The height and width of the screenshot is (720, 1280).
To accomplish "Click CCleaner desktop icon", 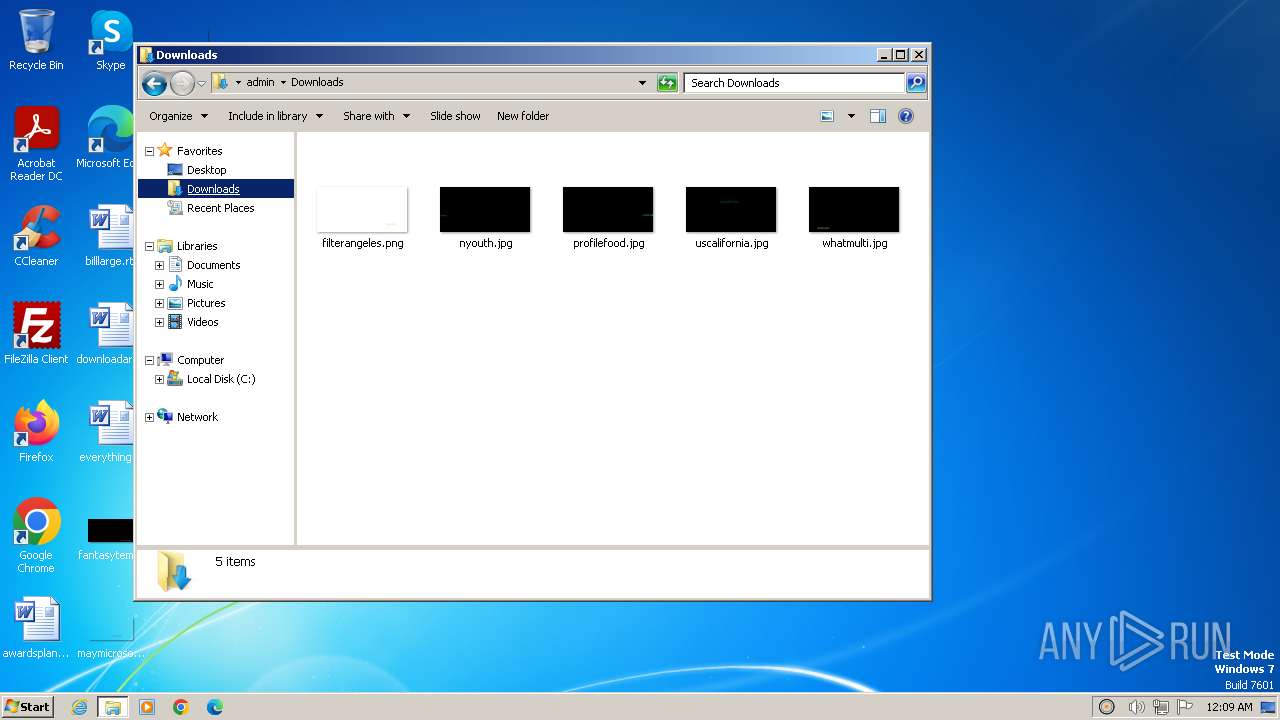I will 36,236.
